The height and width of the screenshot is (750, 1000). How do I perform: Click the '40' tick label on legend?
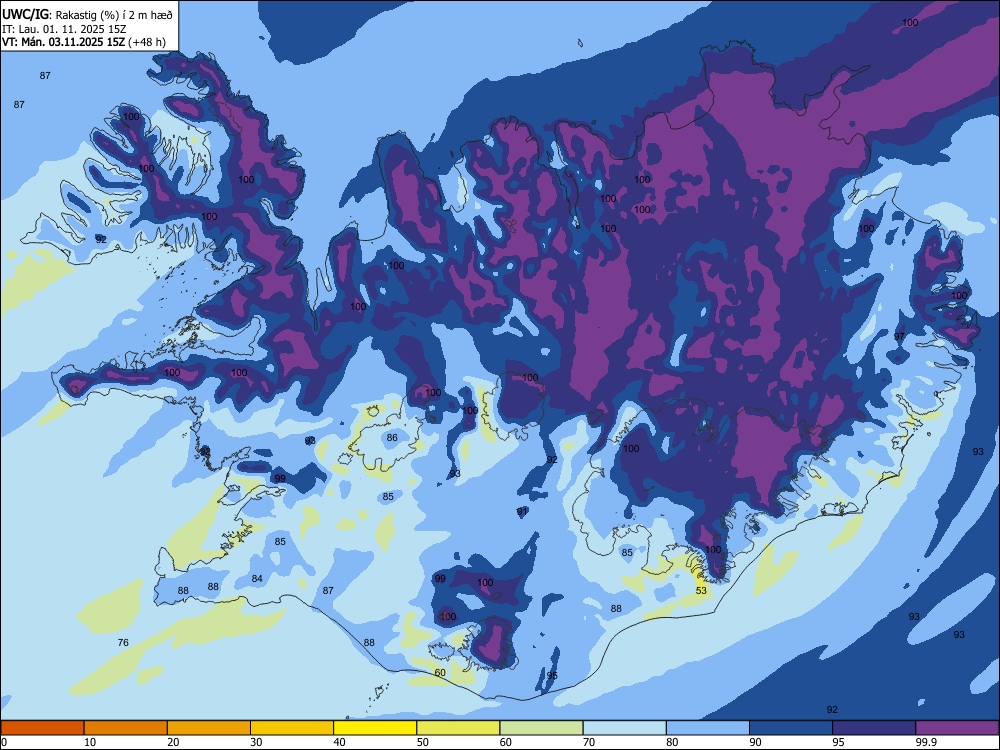[x=340, y=742]
